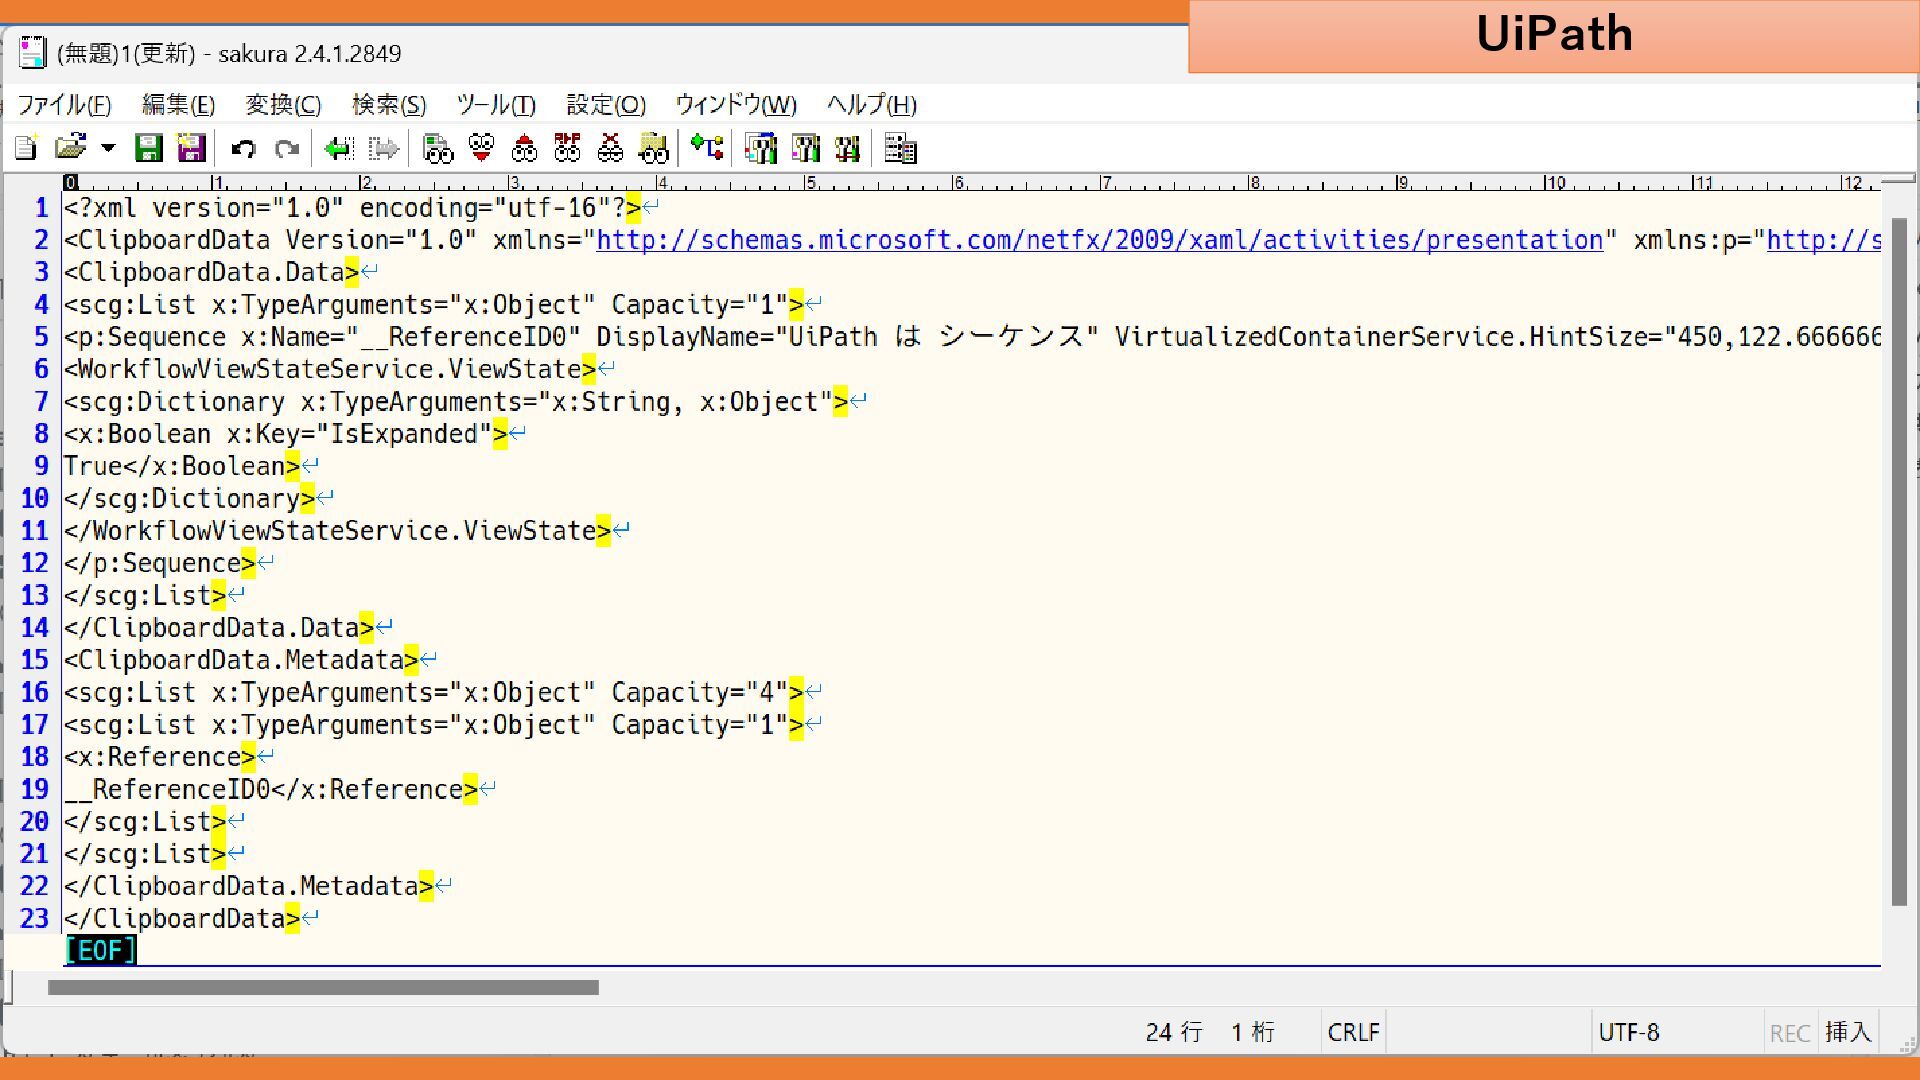Click the schemas.microsoft.com xaml presentation link
This screenshot has width=1920, height=1080.
(x=1099, y=240)
